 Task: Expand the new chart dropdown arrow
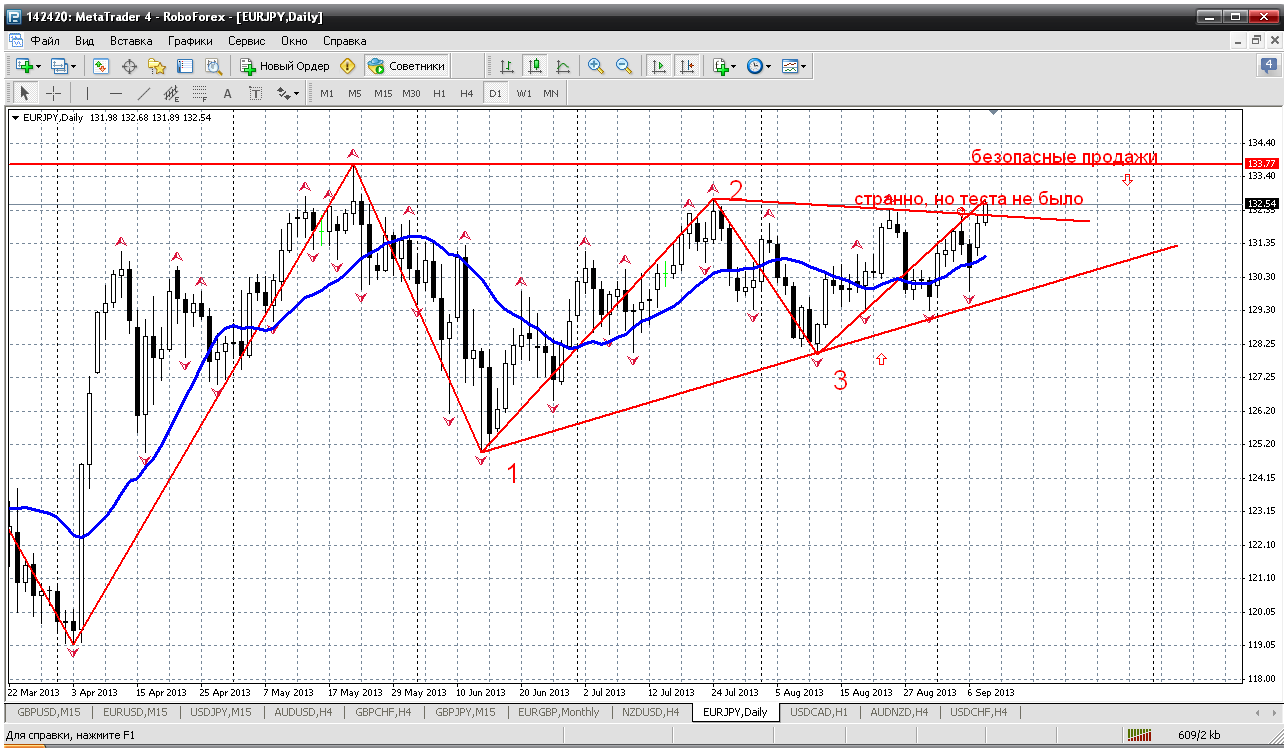click(39, 67)
